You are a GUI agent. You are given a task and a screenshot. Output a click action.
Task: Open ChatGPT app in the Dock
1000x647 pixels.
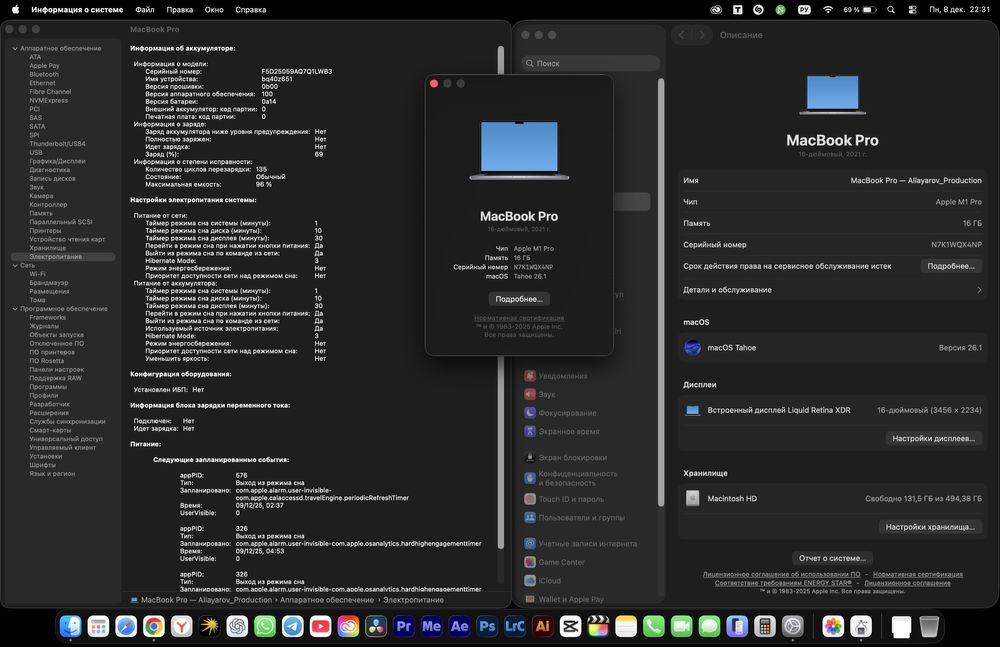237,627
